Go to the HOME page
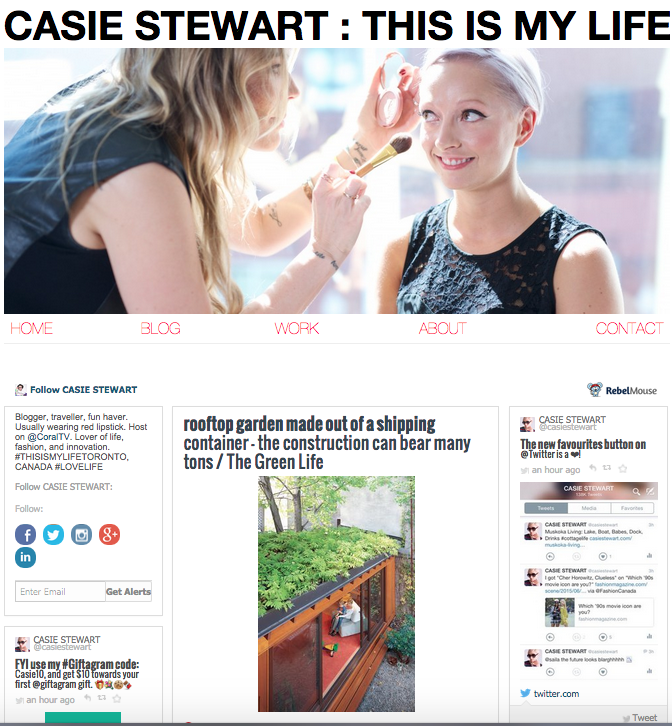Image resolution: width=672 pixels, height=726 pixels. (31, 328)
